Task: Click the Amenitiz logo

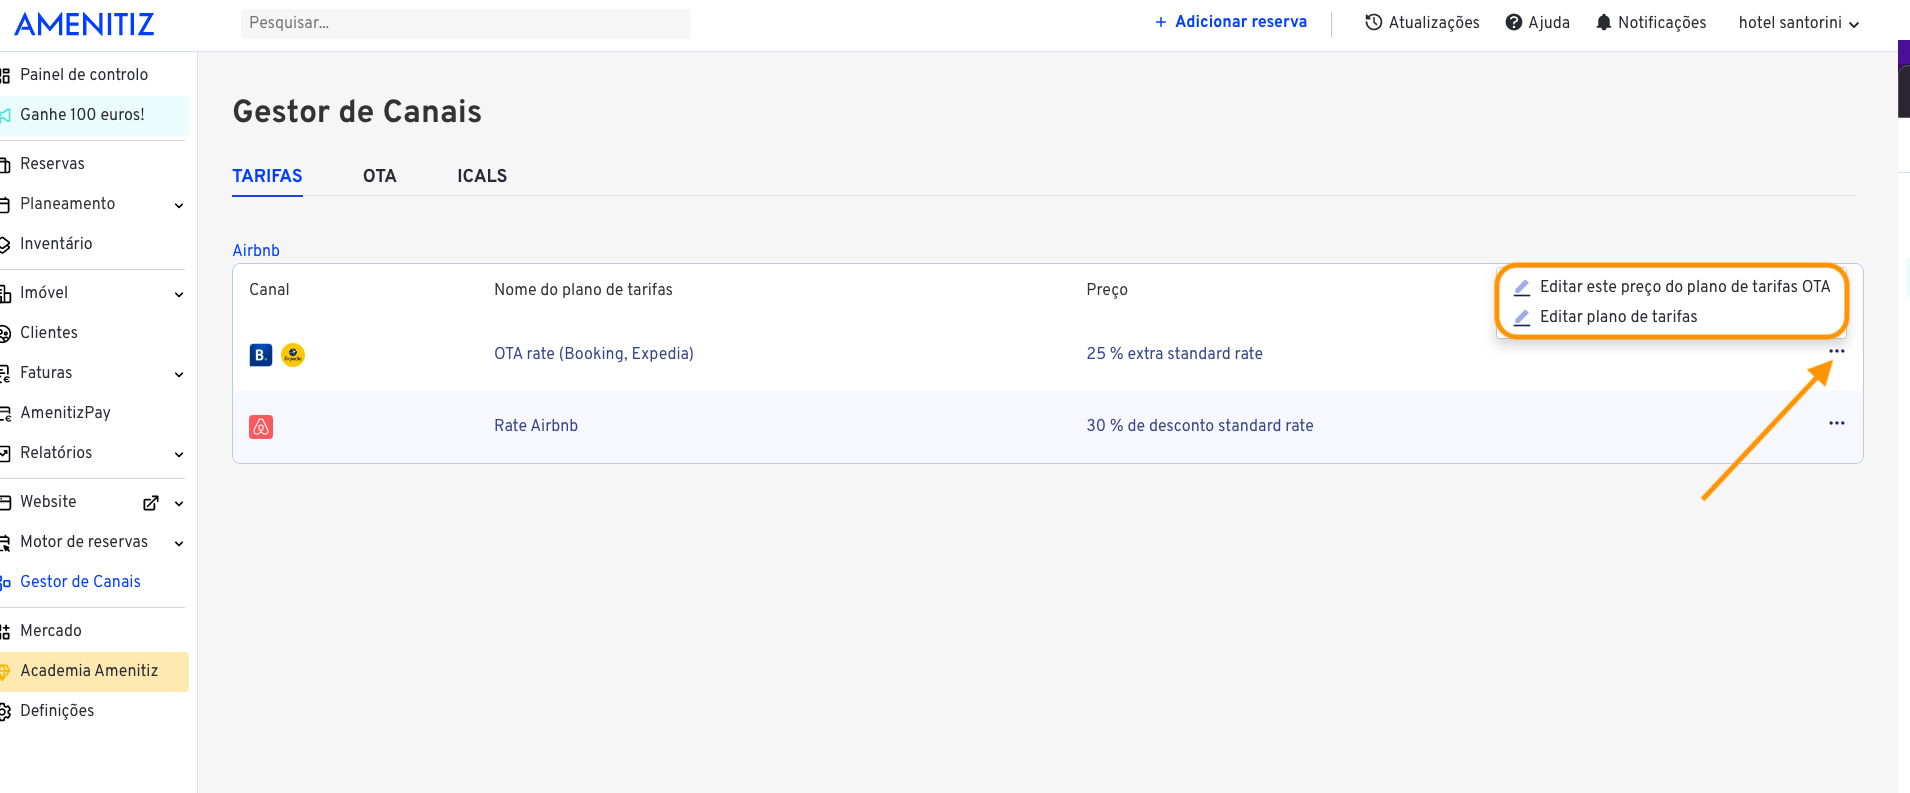Action: (84, 24)
